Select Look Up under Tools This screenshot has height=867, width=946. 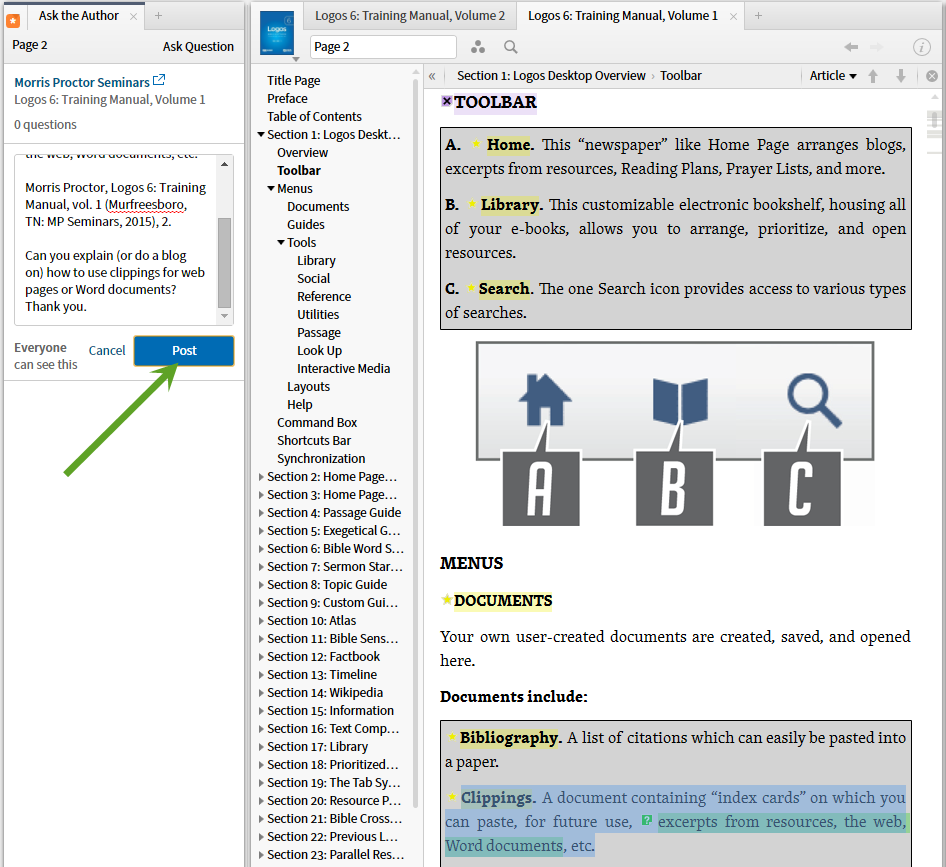pos(319,351)
